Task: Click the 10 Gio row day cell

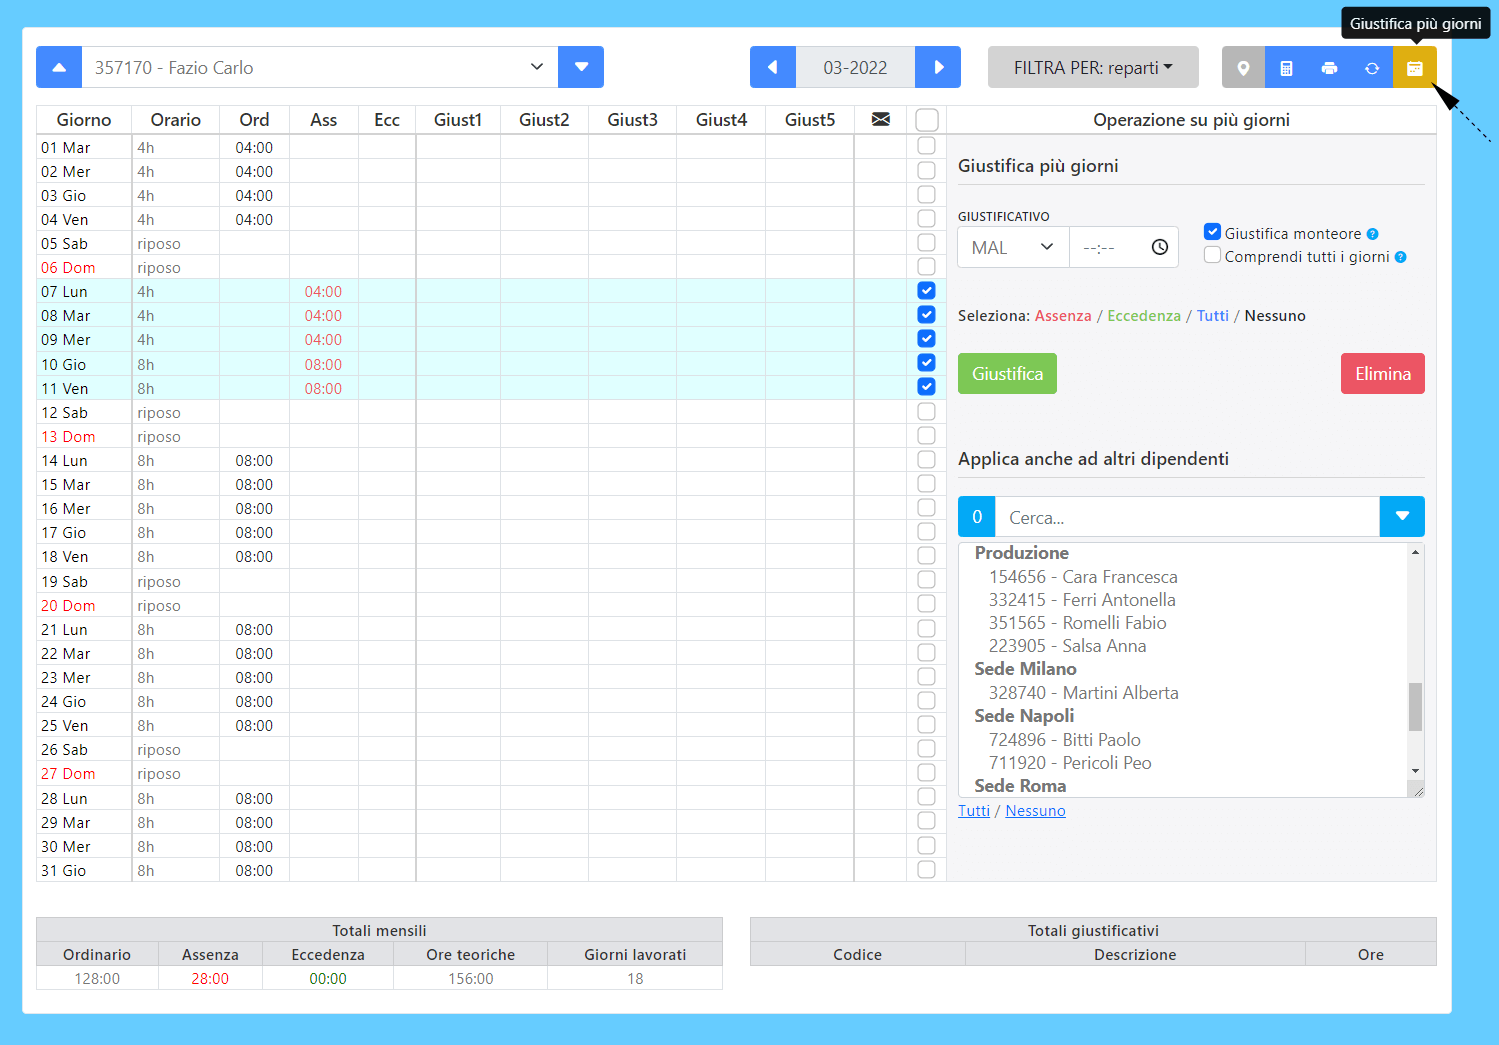Action: click(84, 364)
